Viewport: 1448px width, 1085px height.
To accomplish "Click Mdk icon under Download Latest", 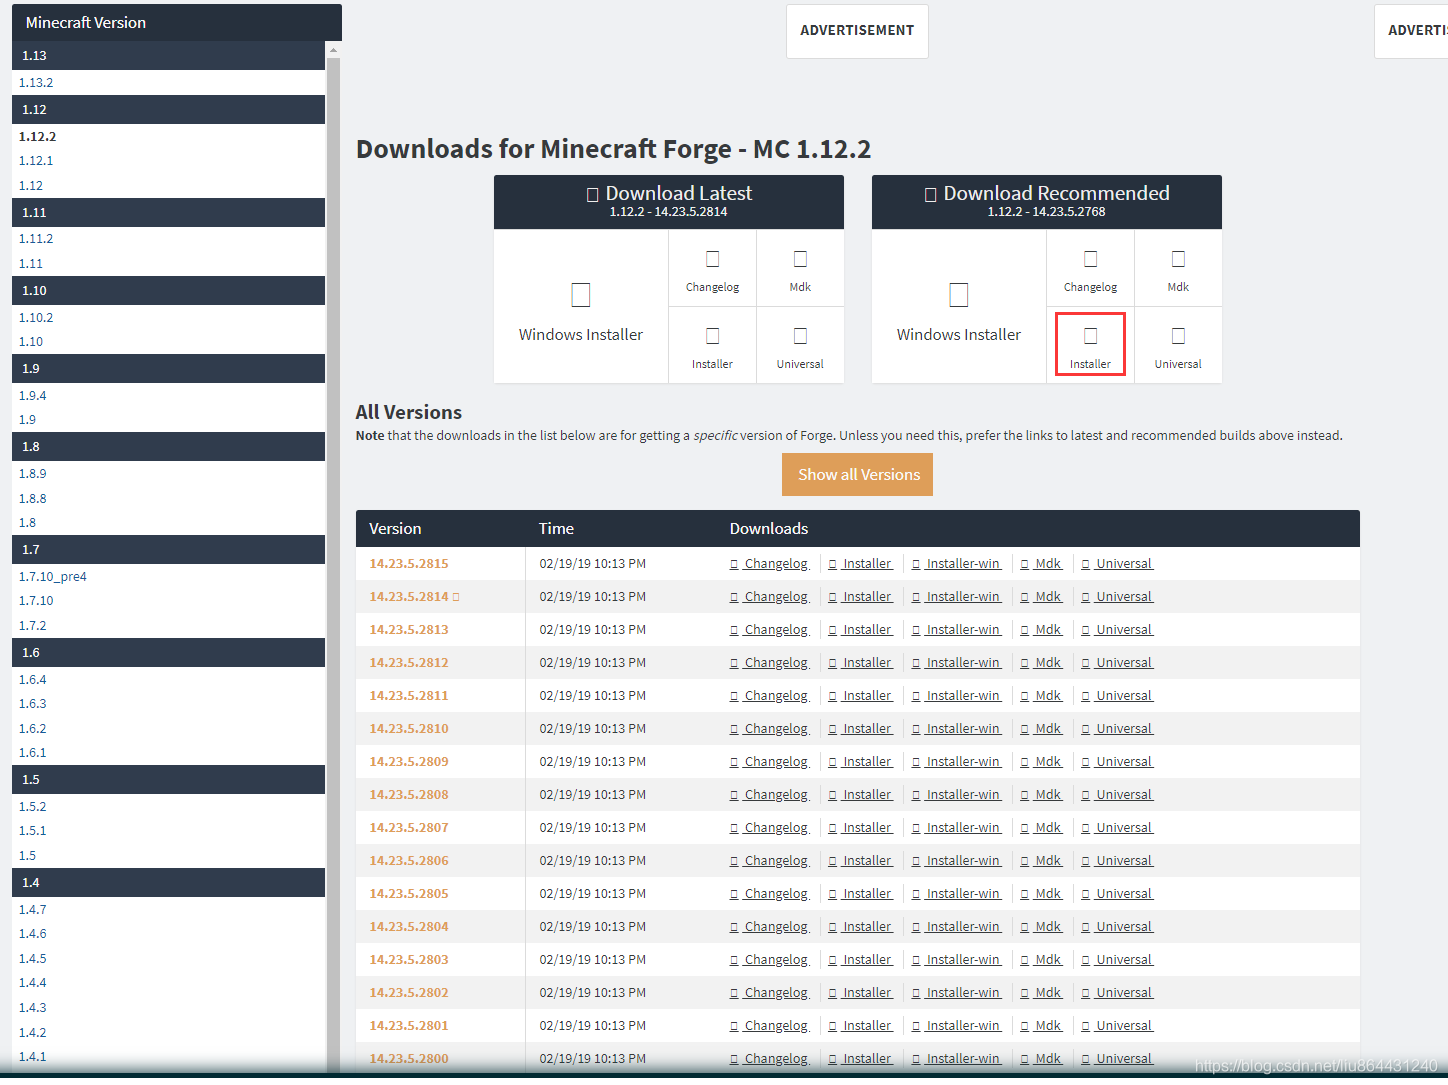I will click(x=800, y=260).
